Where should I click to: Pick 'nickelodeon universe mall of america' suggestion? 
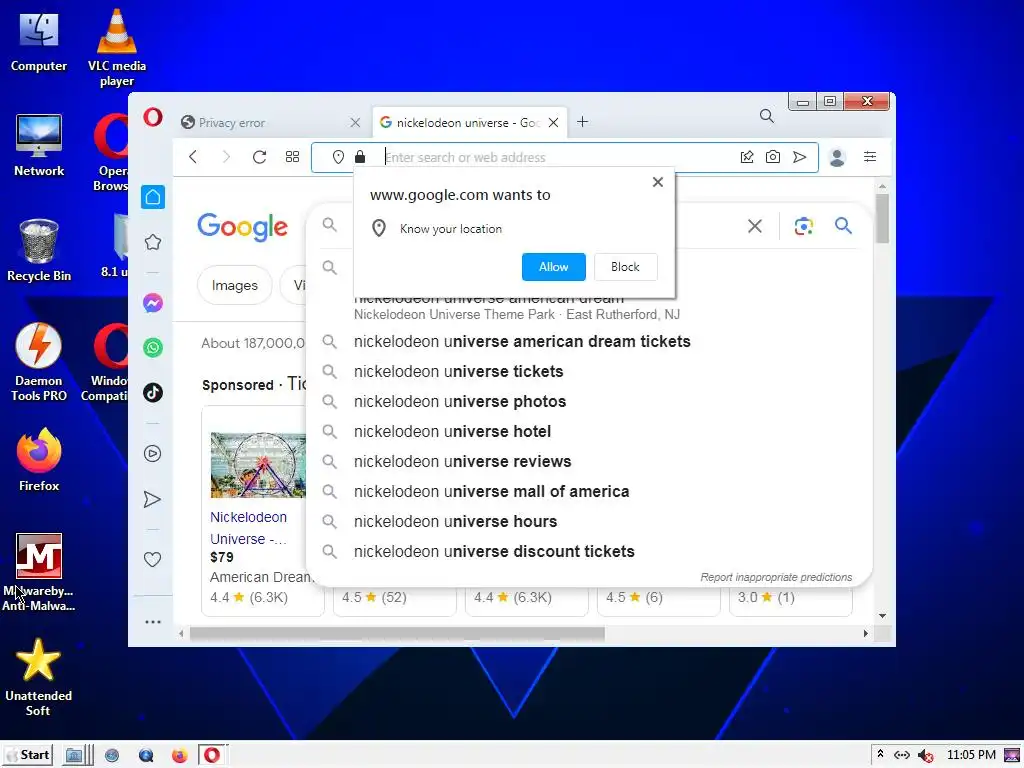click(588, 492)
